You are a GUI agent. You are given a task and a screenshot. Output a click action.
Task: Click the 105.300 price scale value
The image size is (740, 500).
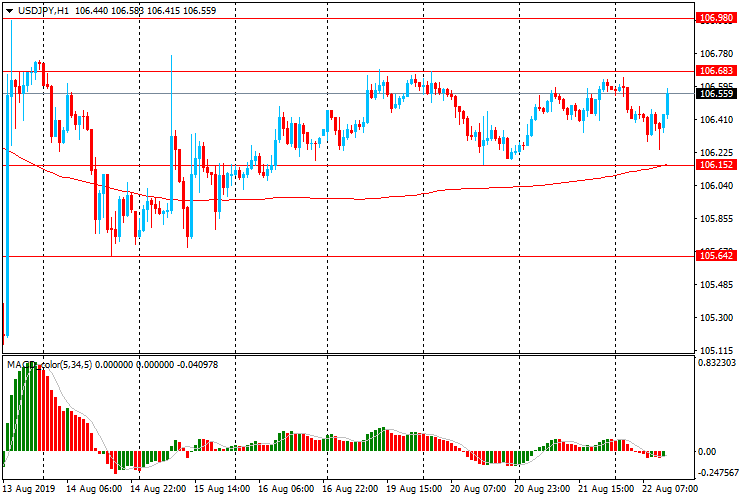716,318
